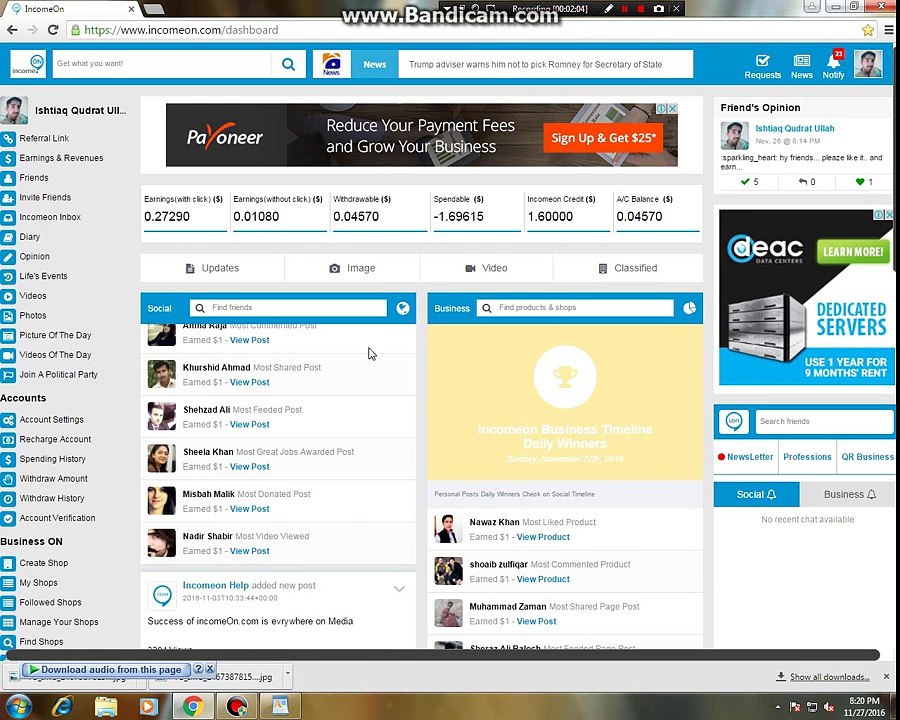Click Show all downloads link
This screenshot has height=720, width=900.
829,677
